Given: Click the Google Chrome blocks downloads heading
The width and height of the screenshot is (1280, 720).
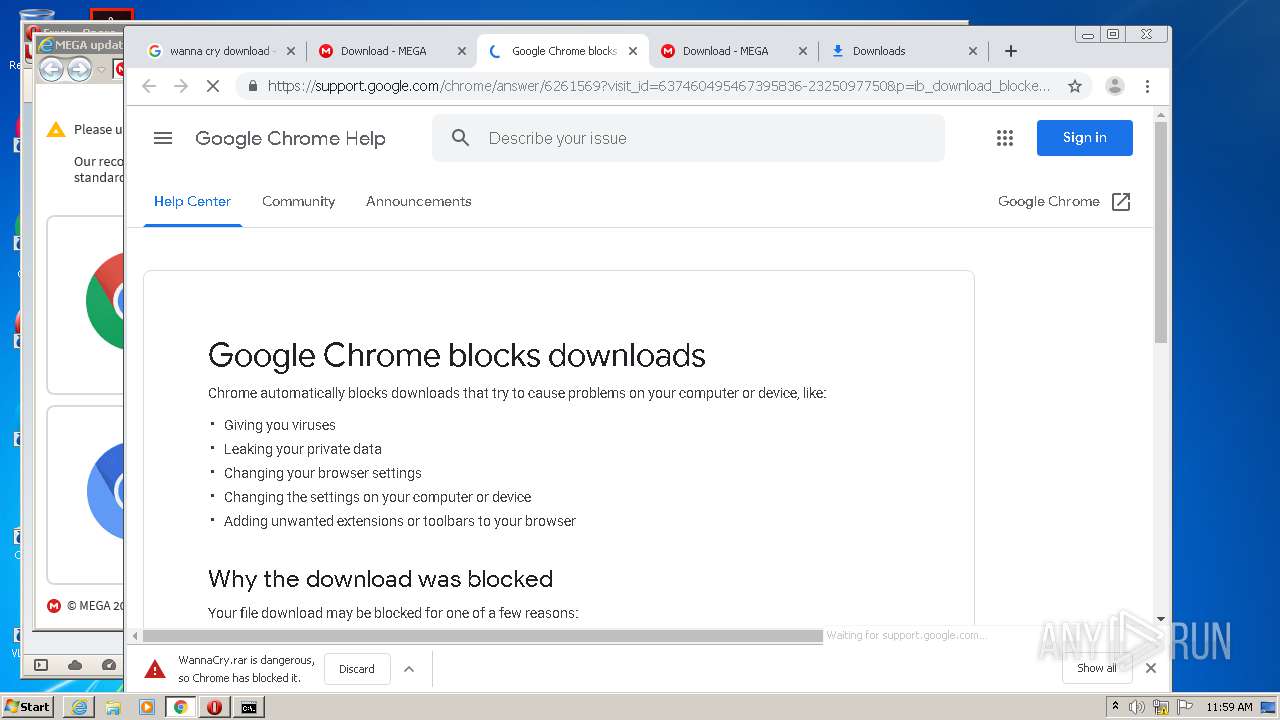Looking at the screenshot, I should pyautogui.click(x=457, y=355).
